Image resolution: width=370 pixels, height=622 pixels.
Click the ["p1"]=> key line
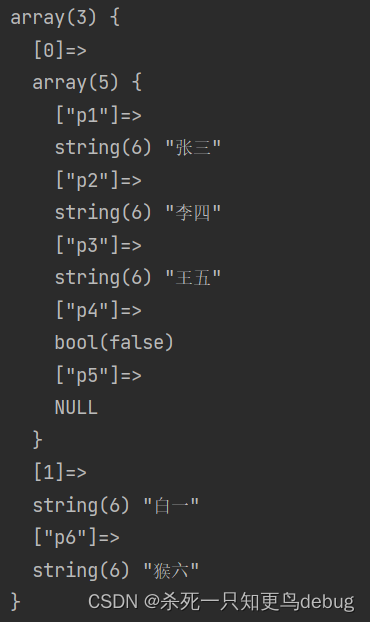(98, 116)
